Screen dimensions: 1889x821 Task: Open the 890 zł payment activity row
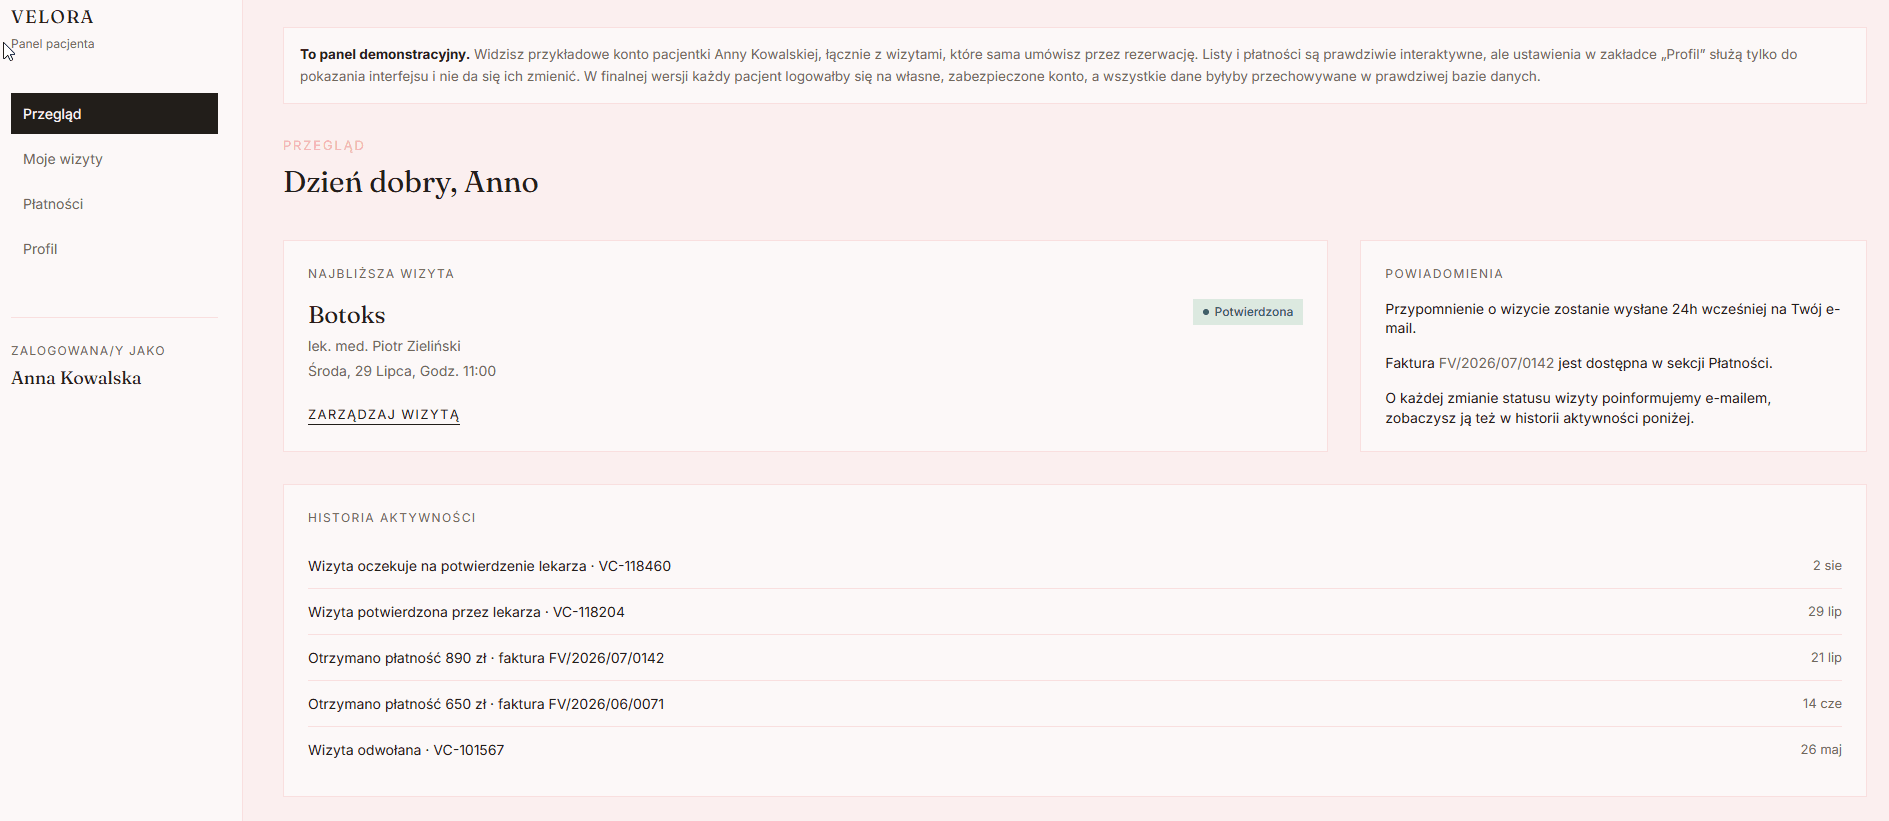tap(1075, 658)
